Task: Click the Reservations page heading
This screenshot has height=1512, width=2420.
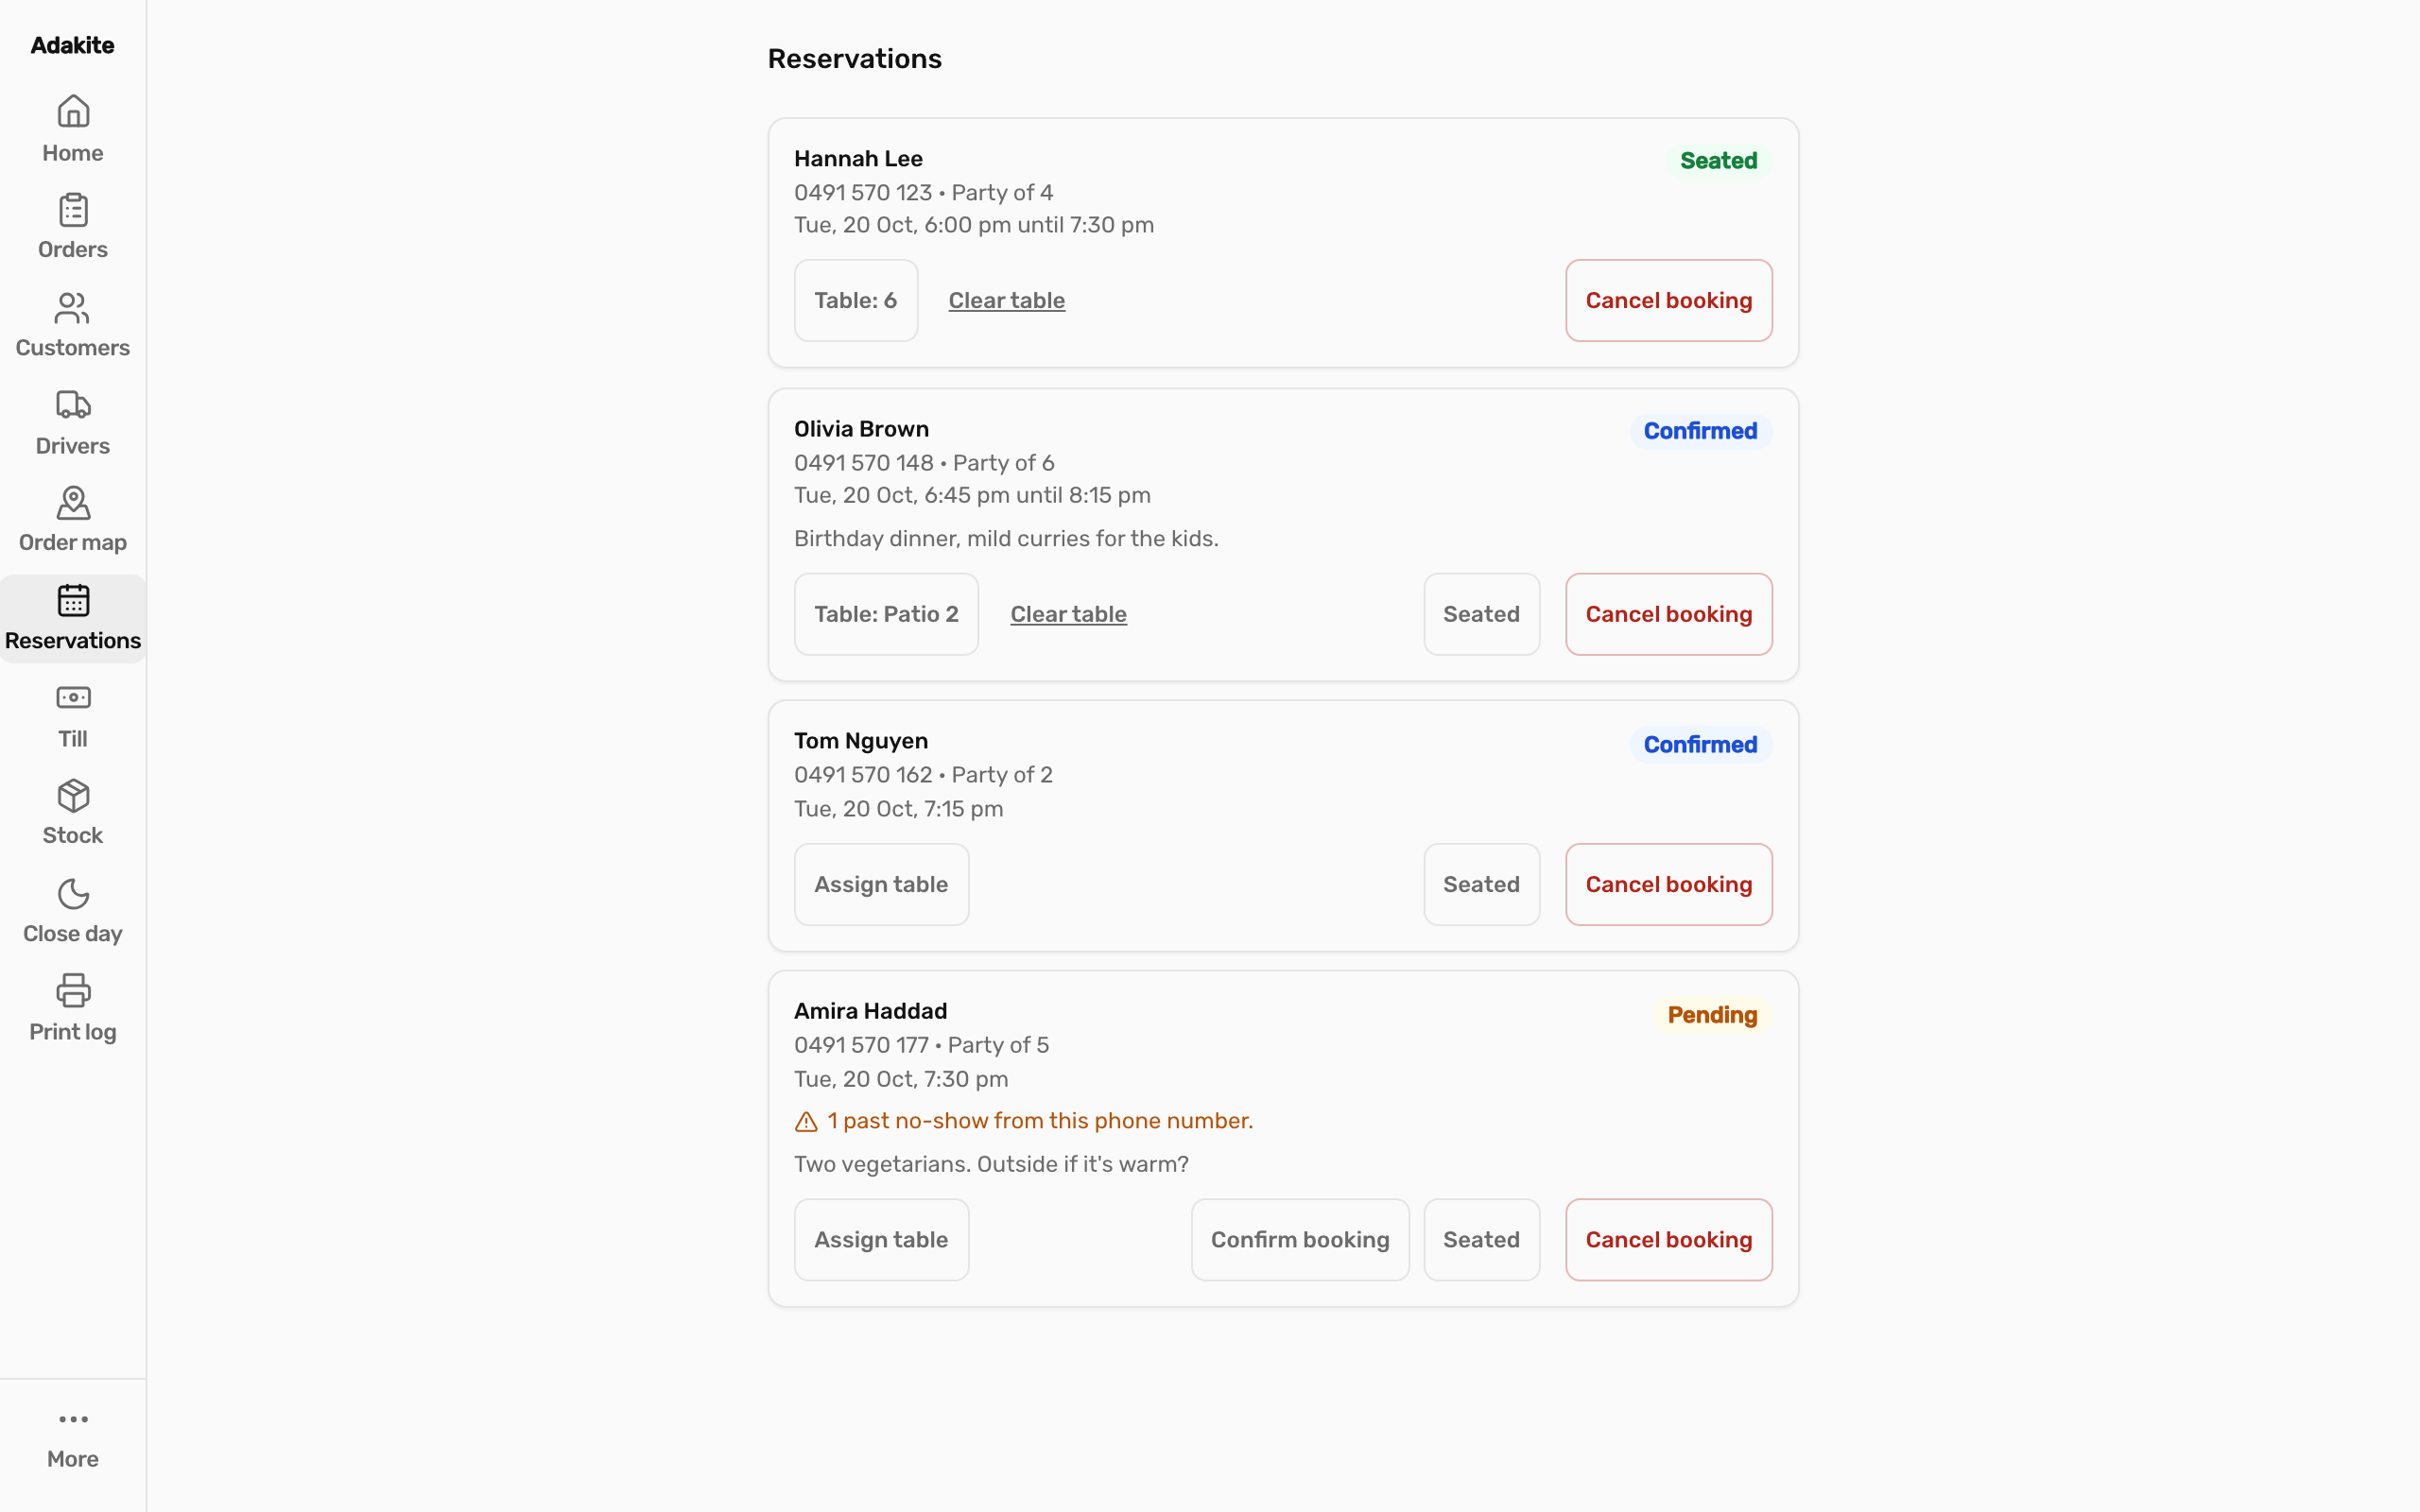Action: click(x=855, y=59)
